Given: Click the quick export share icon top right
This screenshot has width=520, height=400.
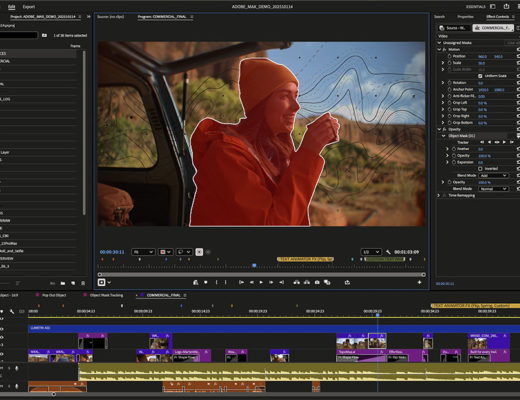Looking at the screenshot, I should point(506,6).
